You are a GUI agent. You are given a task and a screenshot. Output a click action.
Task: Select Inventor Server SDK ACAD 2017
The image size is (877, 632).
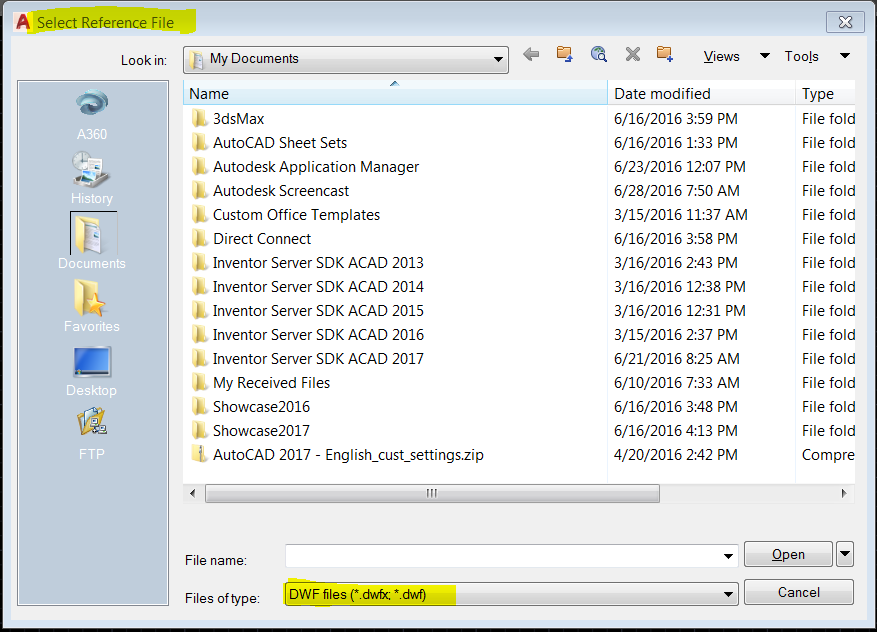pos(308,359)
